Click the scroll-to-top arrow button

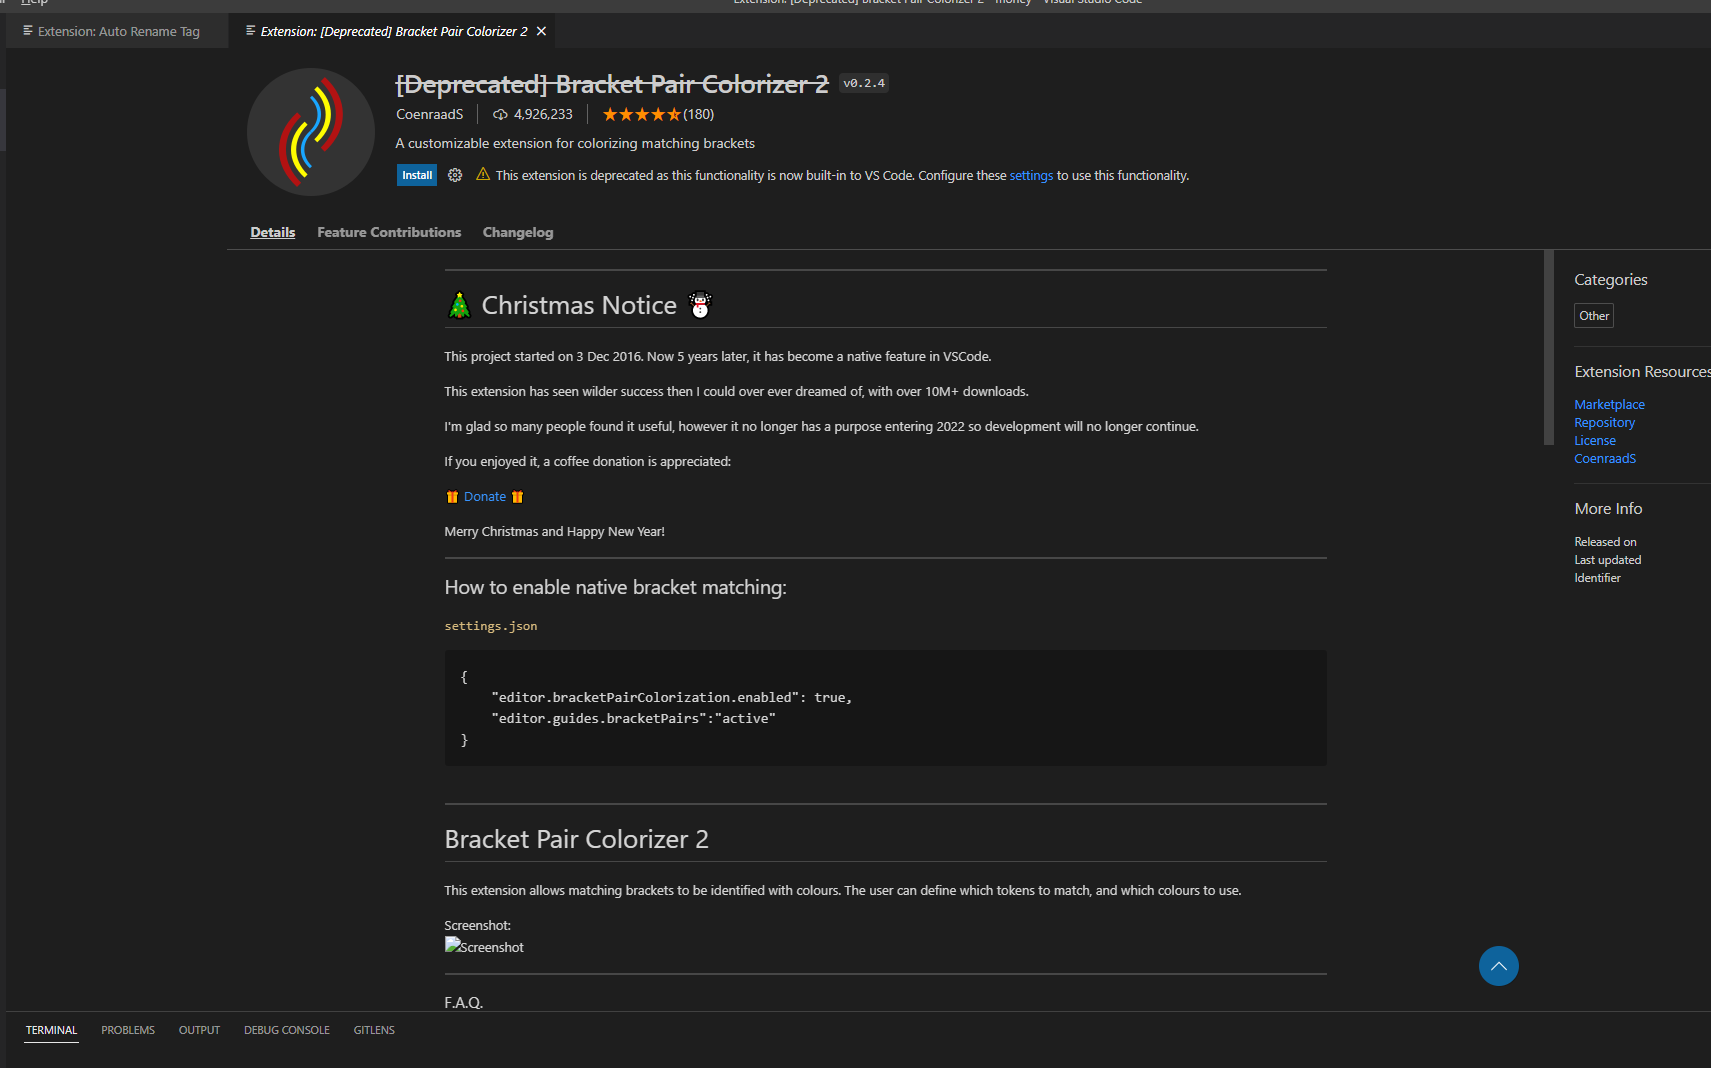(1498, 966)
